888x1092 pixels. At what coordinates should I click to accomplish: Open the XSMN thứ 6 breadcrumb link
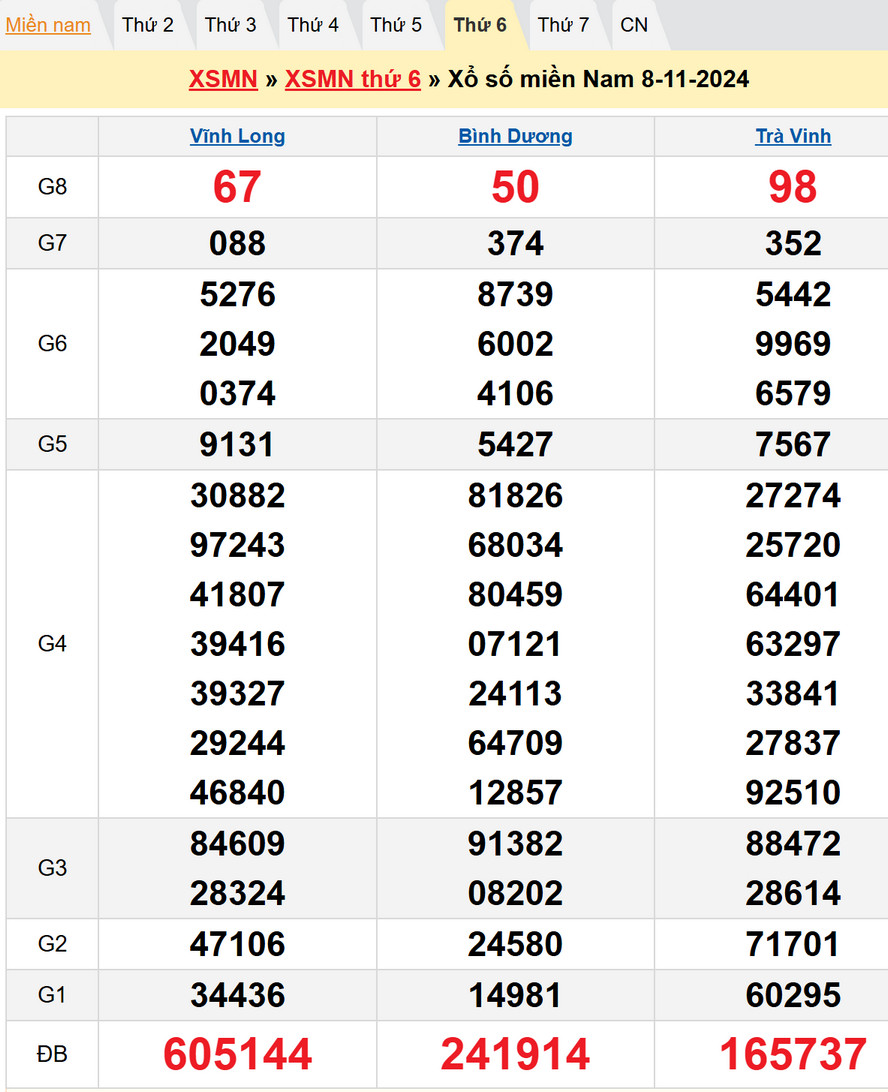353,79
